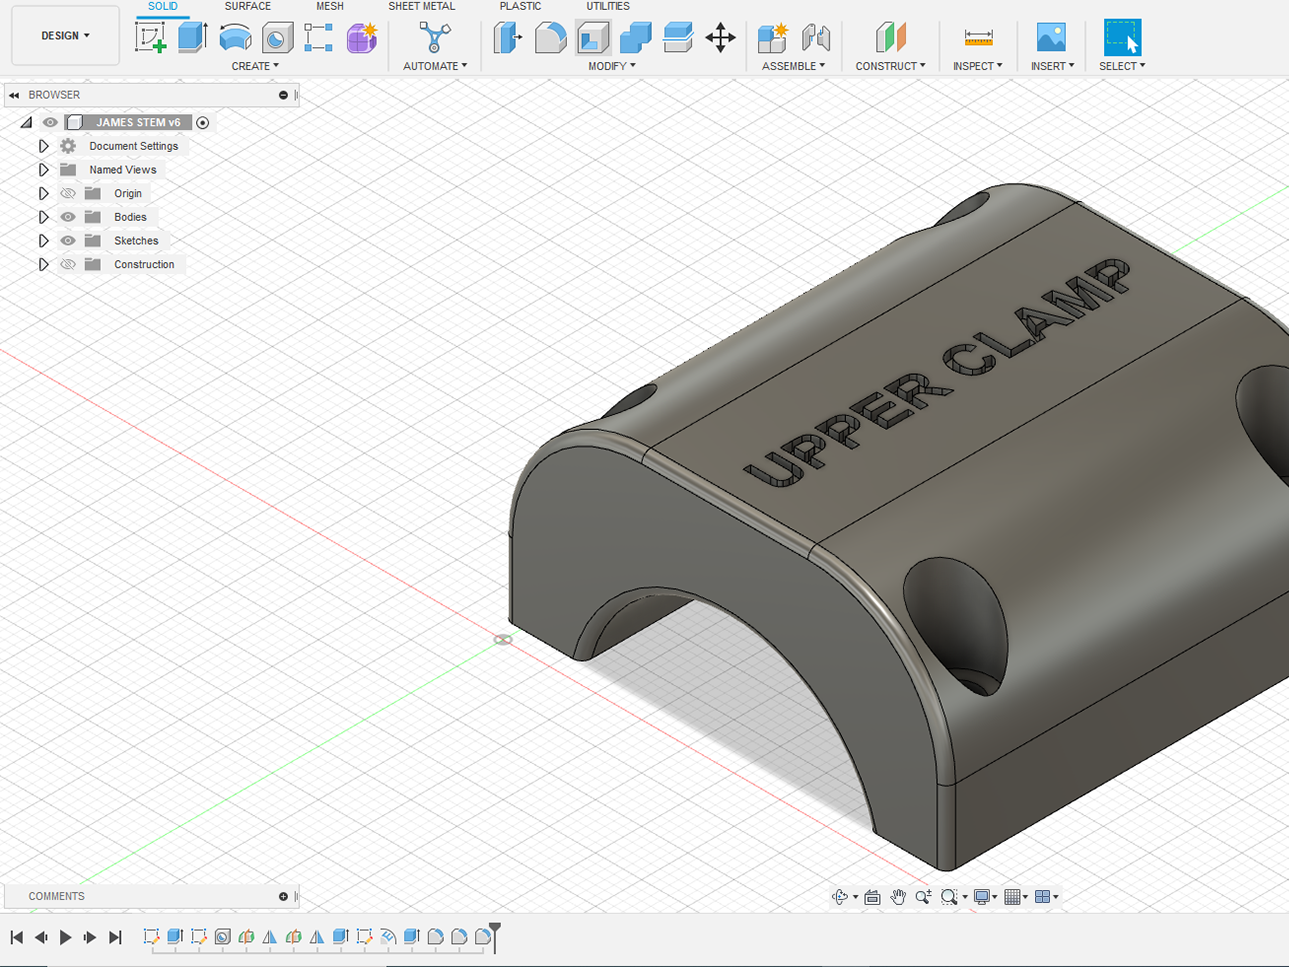Open the INSERT dropdown menu
Screen dimensions: 1289x967
coord(1052,66)
